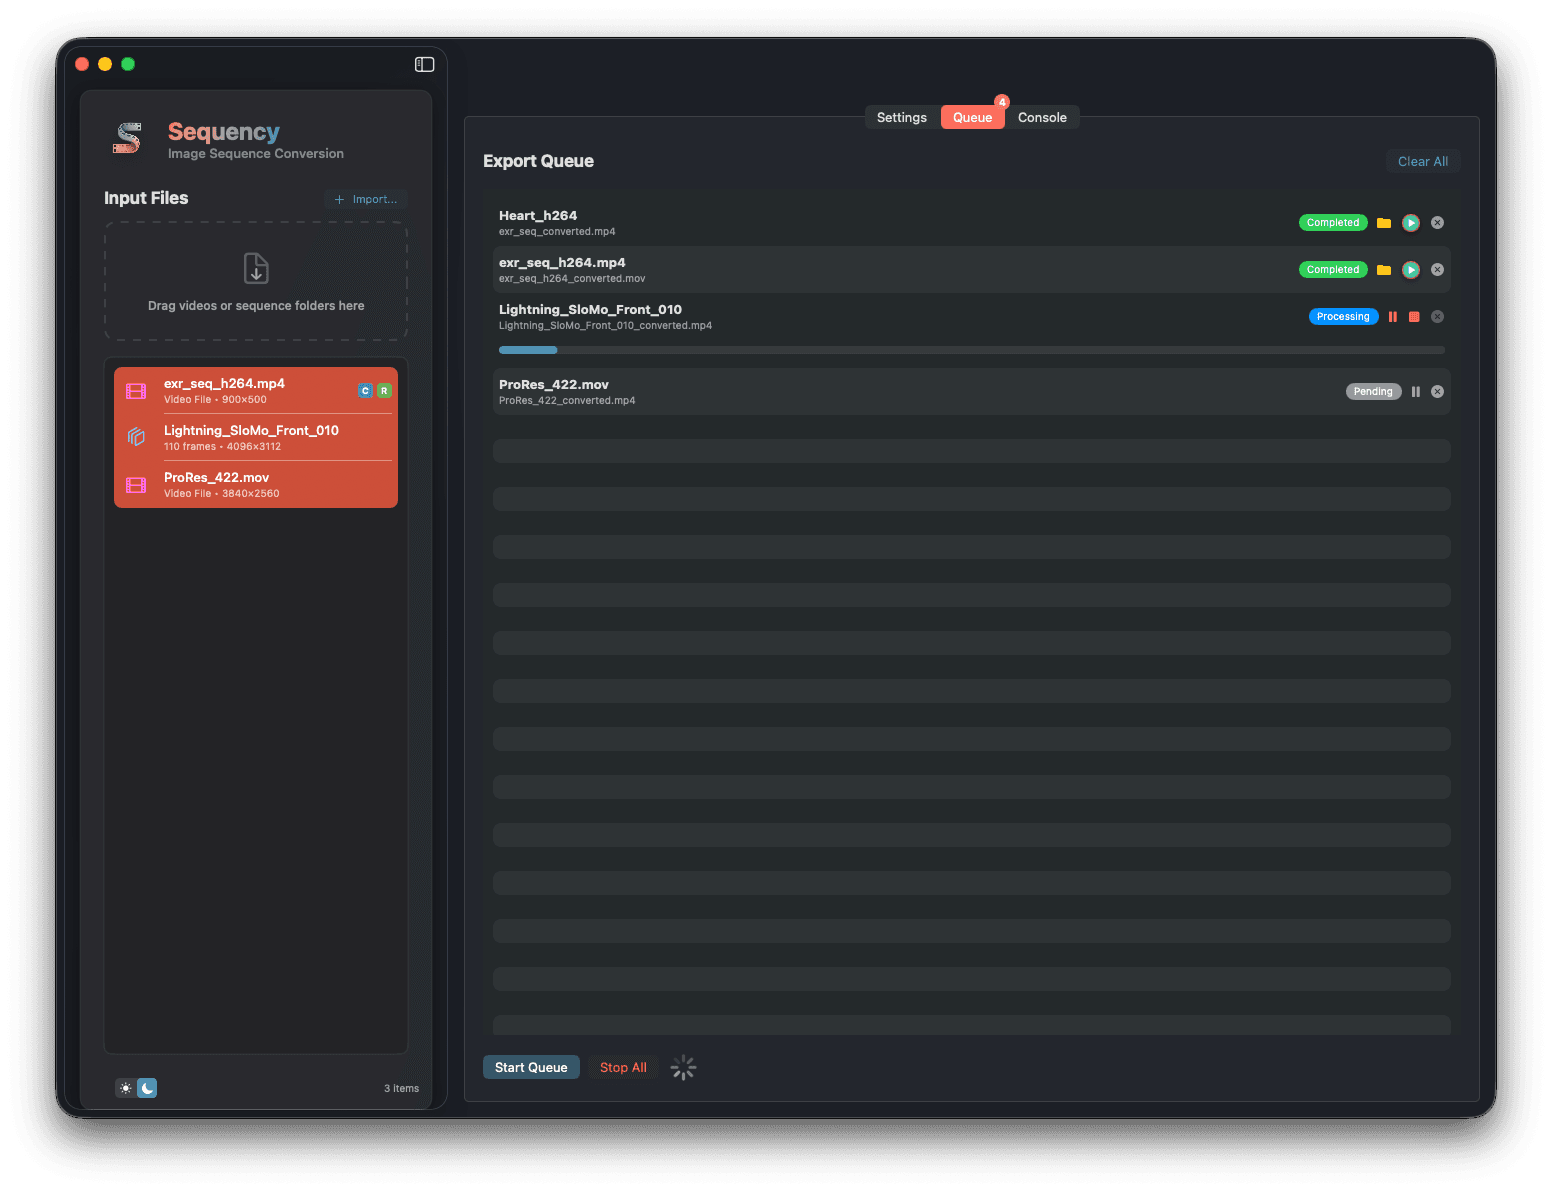
Task: Pause the Lightning_SloMo_Front_010 processing job
Action: point(1393,316)
